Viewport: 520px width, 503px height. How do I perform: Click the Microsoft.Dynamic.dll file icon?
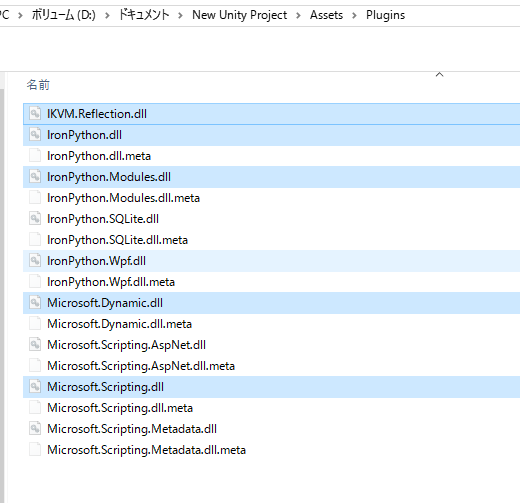pos(35,303)
